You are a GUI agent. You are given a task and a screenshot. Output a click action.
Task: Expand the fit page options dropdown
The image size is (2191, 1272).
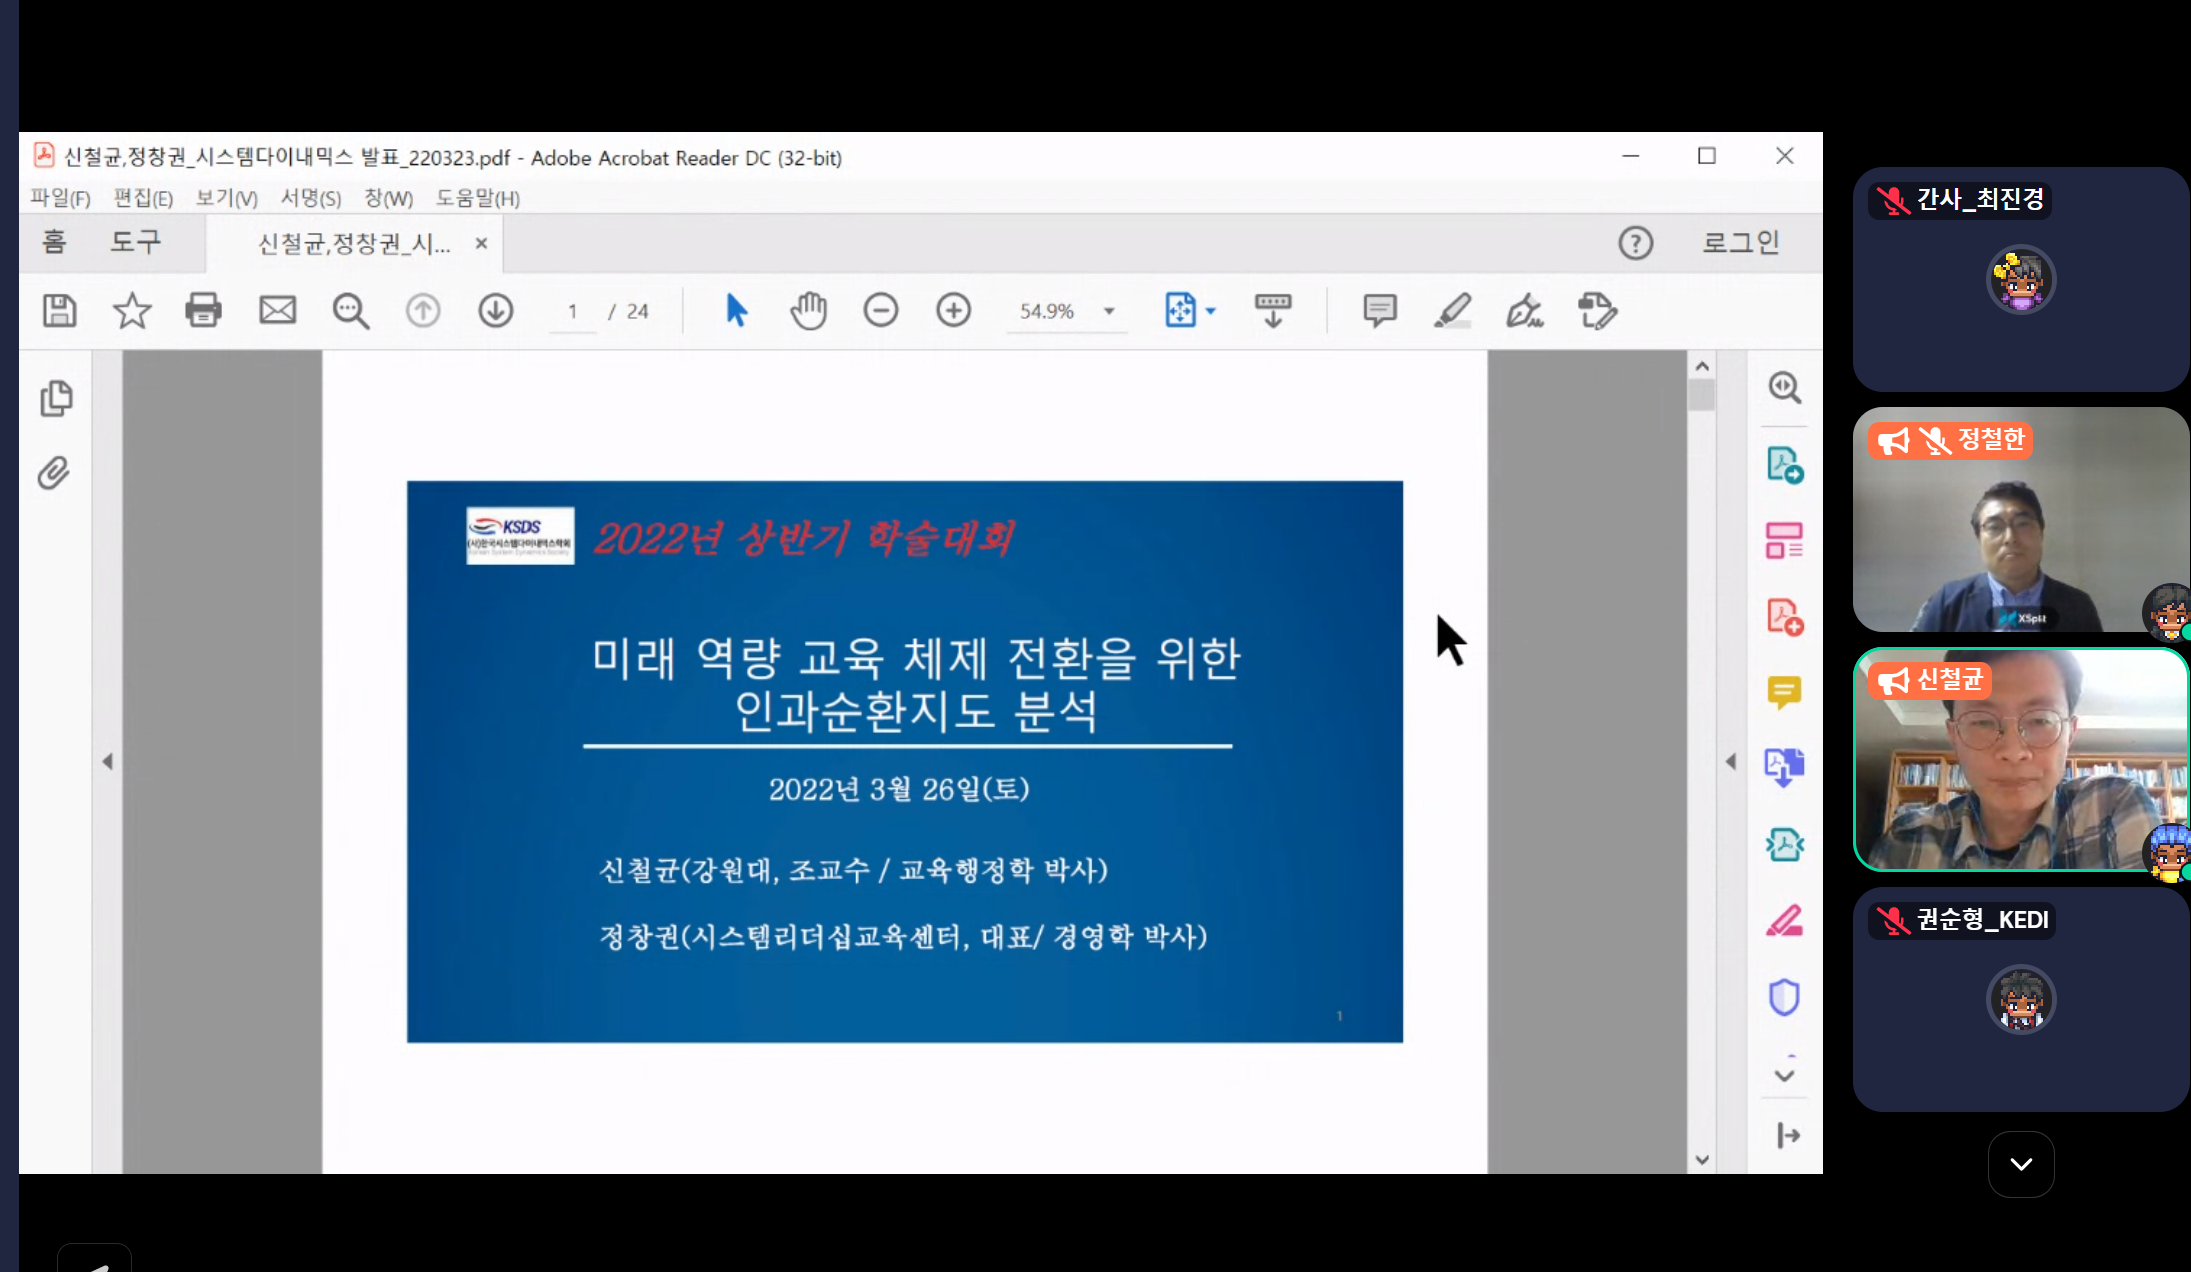click(x=1211, y=312)
